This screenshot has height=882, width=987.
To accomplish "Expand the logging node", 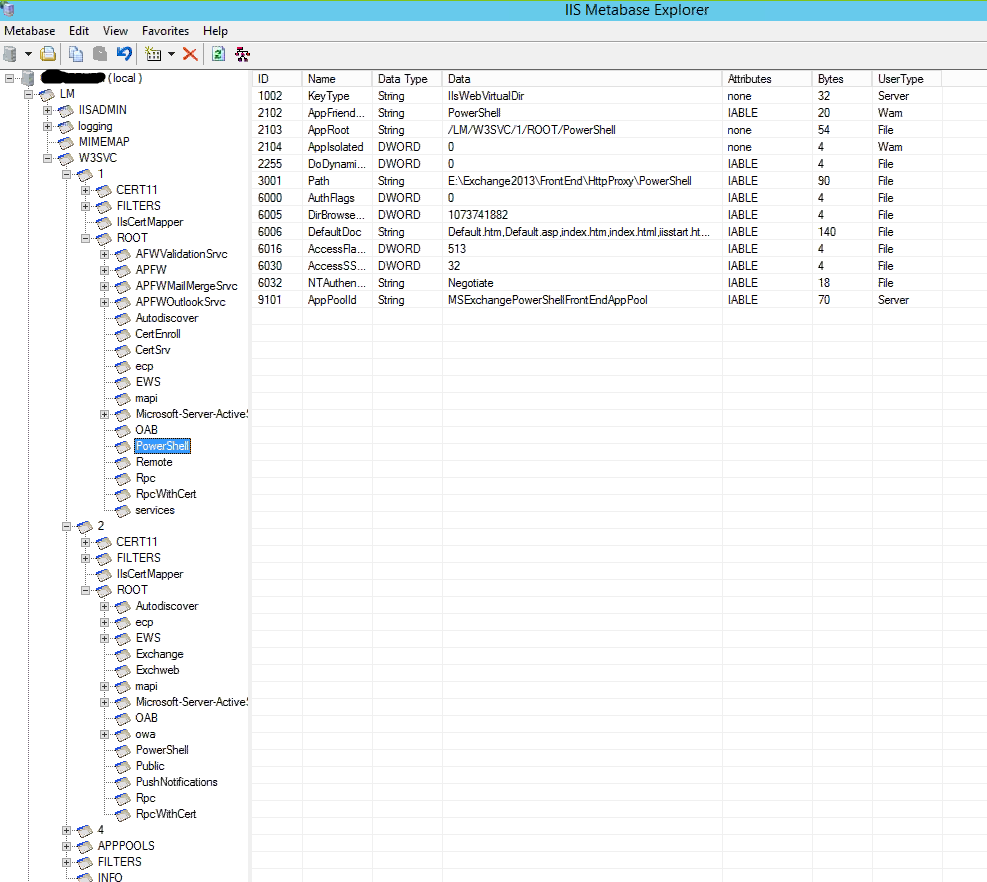I will (47, 127).
